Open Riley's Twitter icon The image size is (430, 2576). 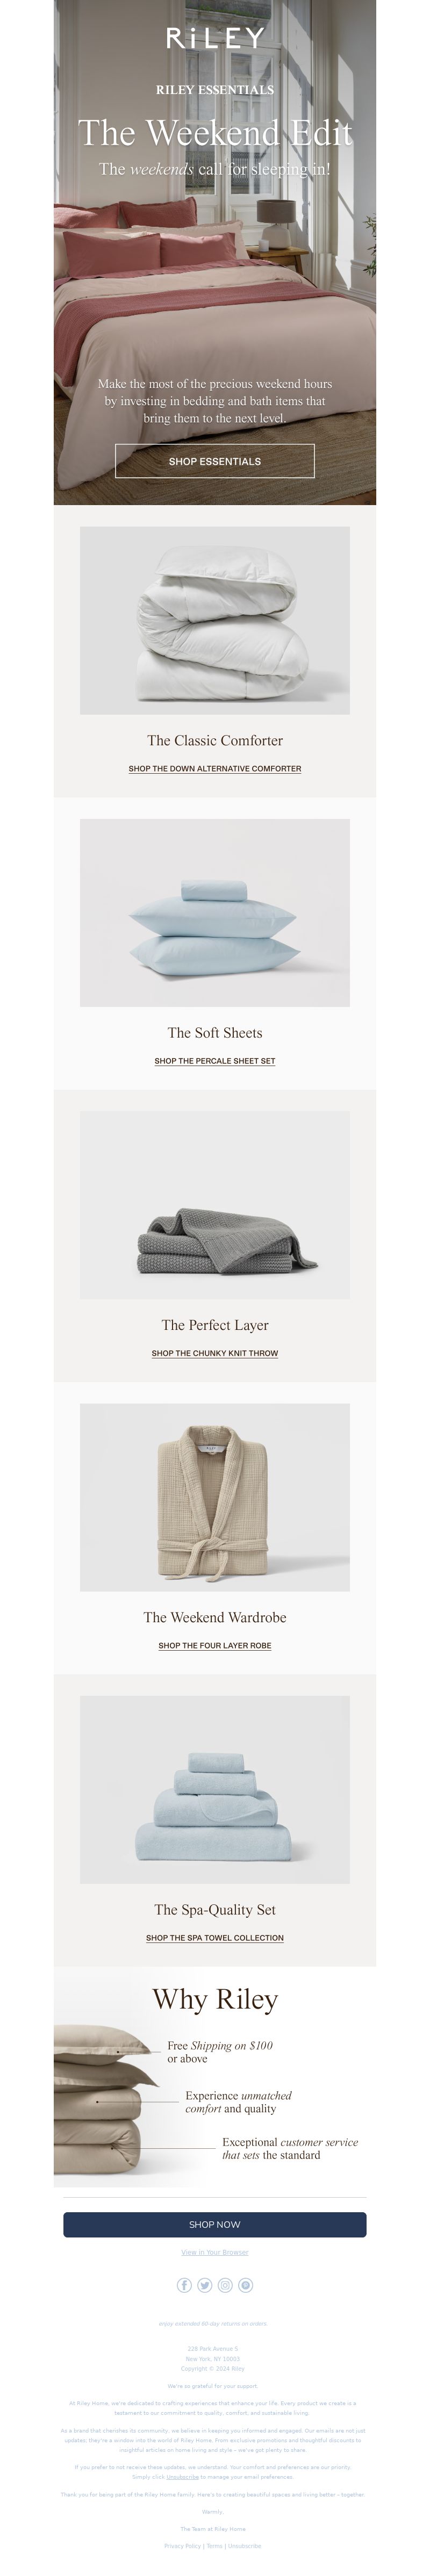coord(205,2285)
